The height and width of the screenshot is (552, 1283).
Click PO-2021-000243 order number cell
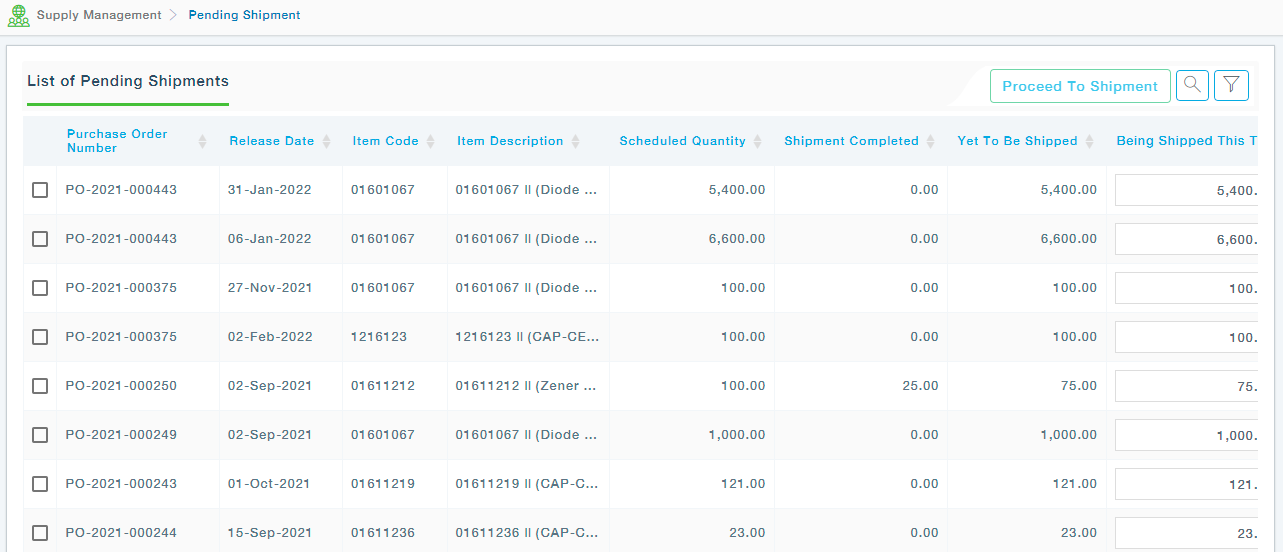pos(121,484)
